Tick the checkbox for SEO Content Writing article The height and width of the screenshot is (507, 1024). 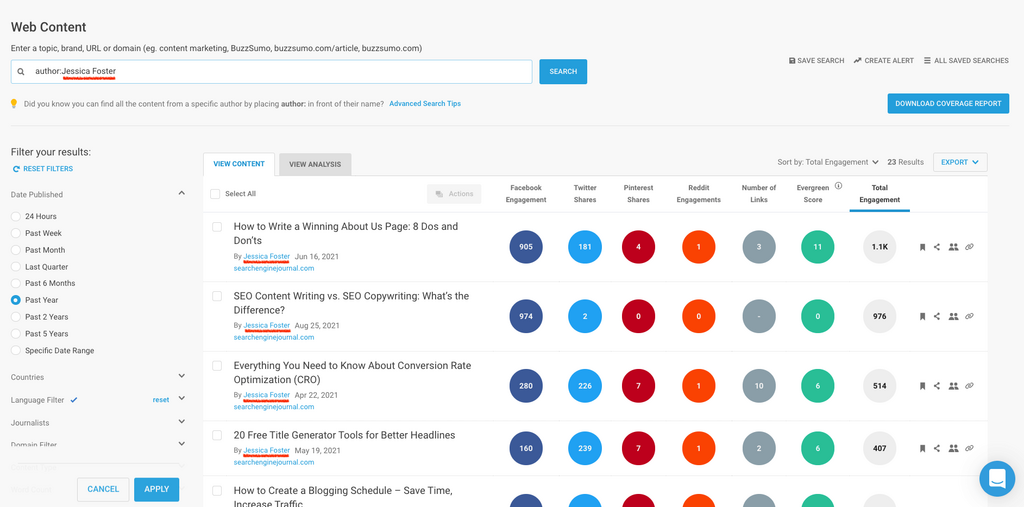[217, 297]
